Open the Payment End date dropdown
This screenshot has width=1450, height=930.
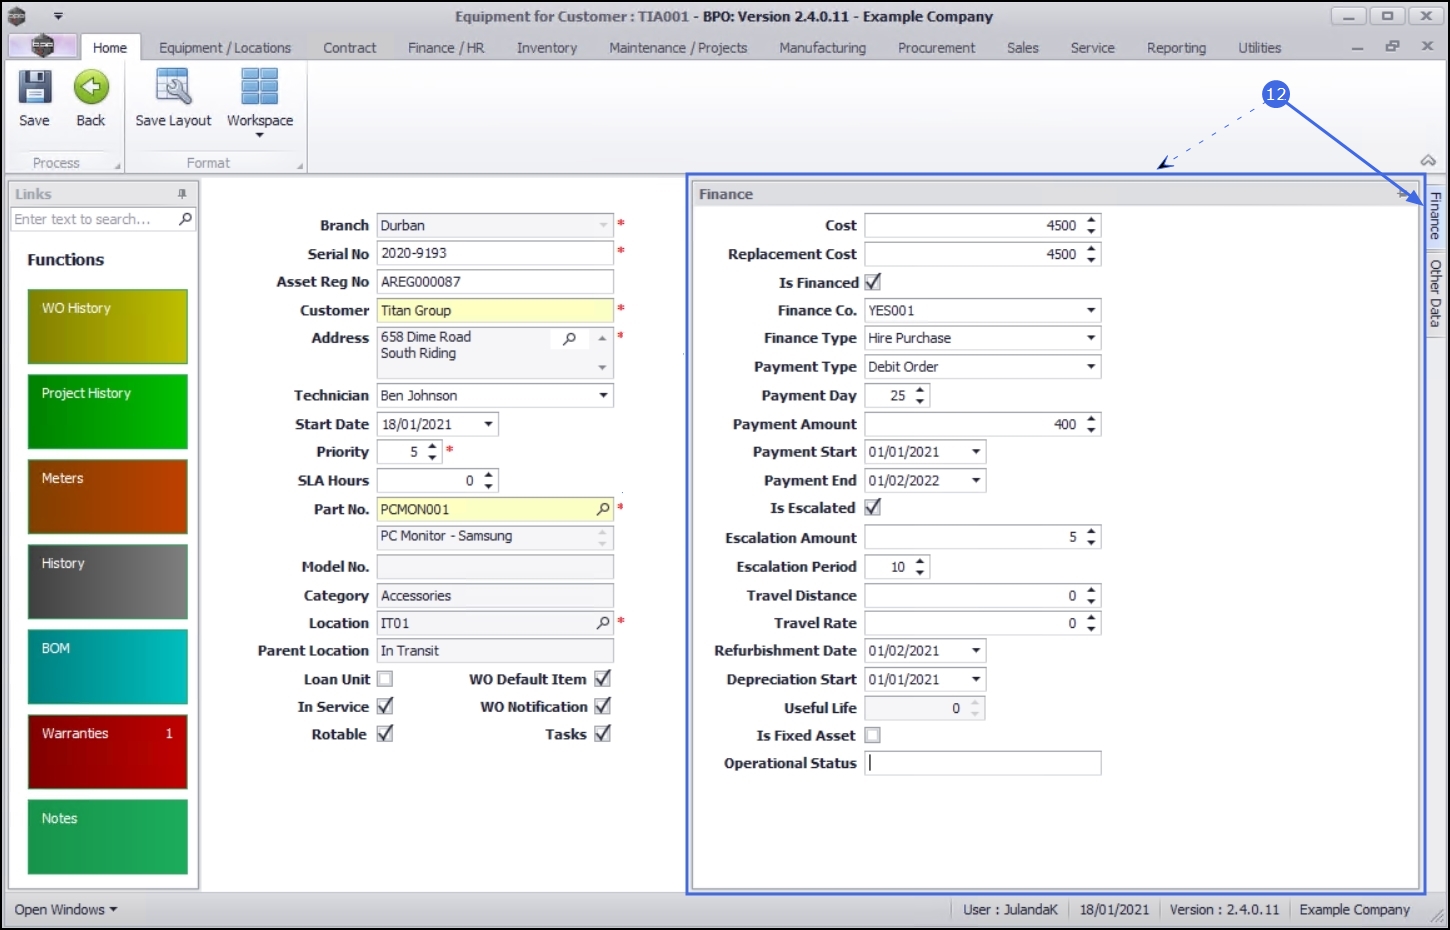pyautogui.click(x=976, y=480)
